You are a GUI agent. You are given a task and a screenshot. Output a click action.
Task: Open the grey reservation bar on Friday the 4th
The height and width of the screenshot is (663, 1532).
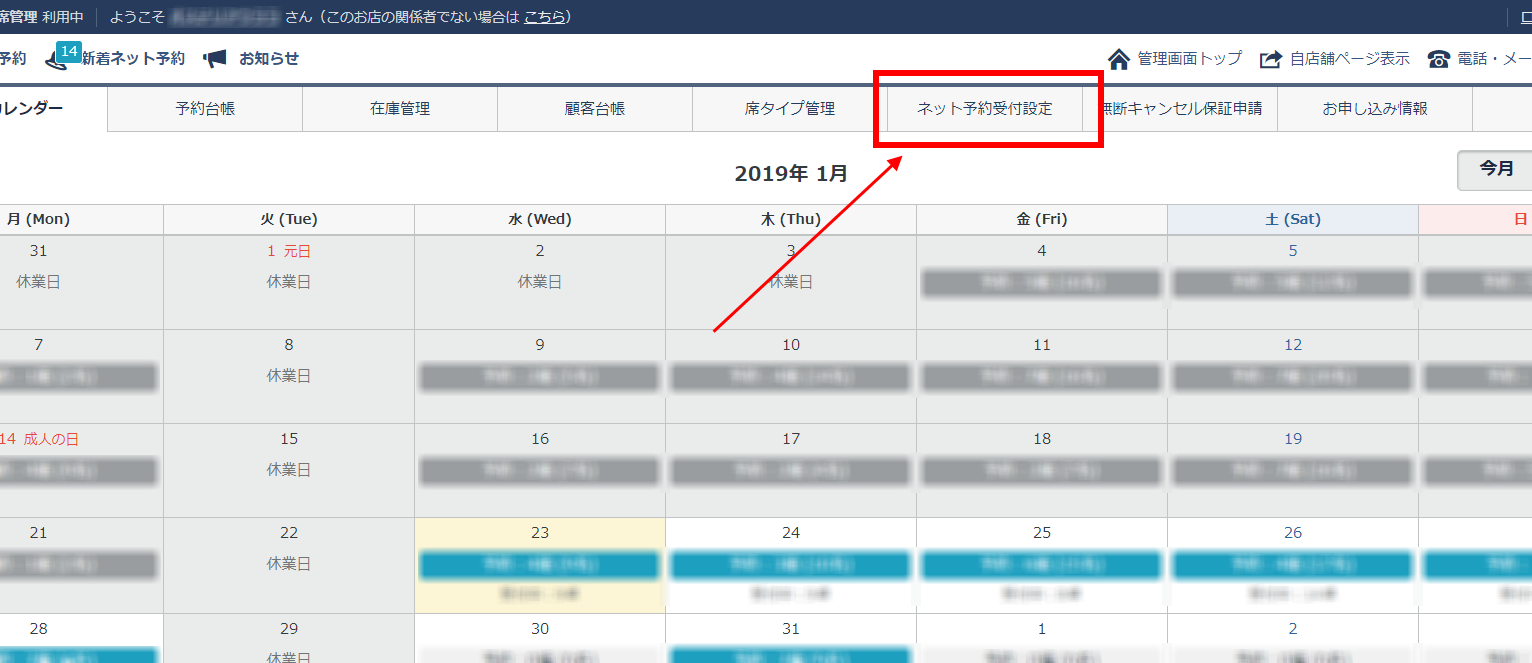tap(1042, 283)
